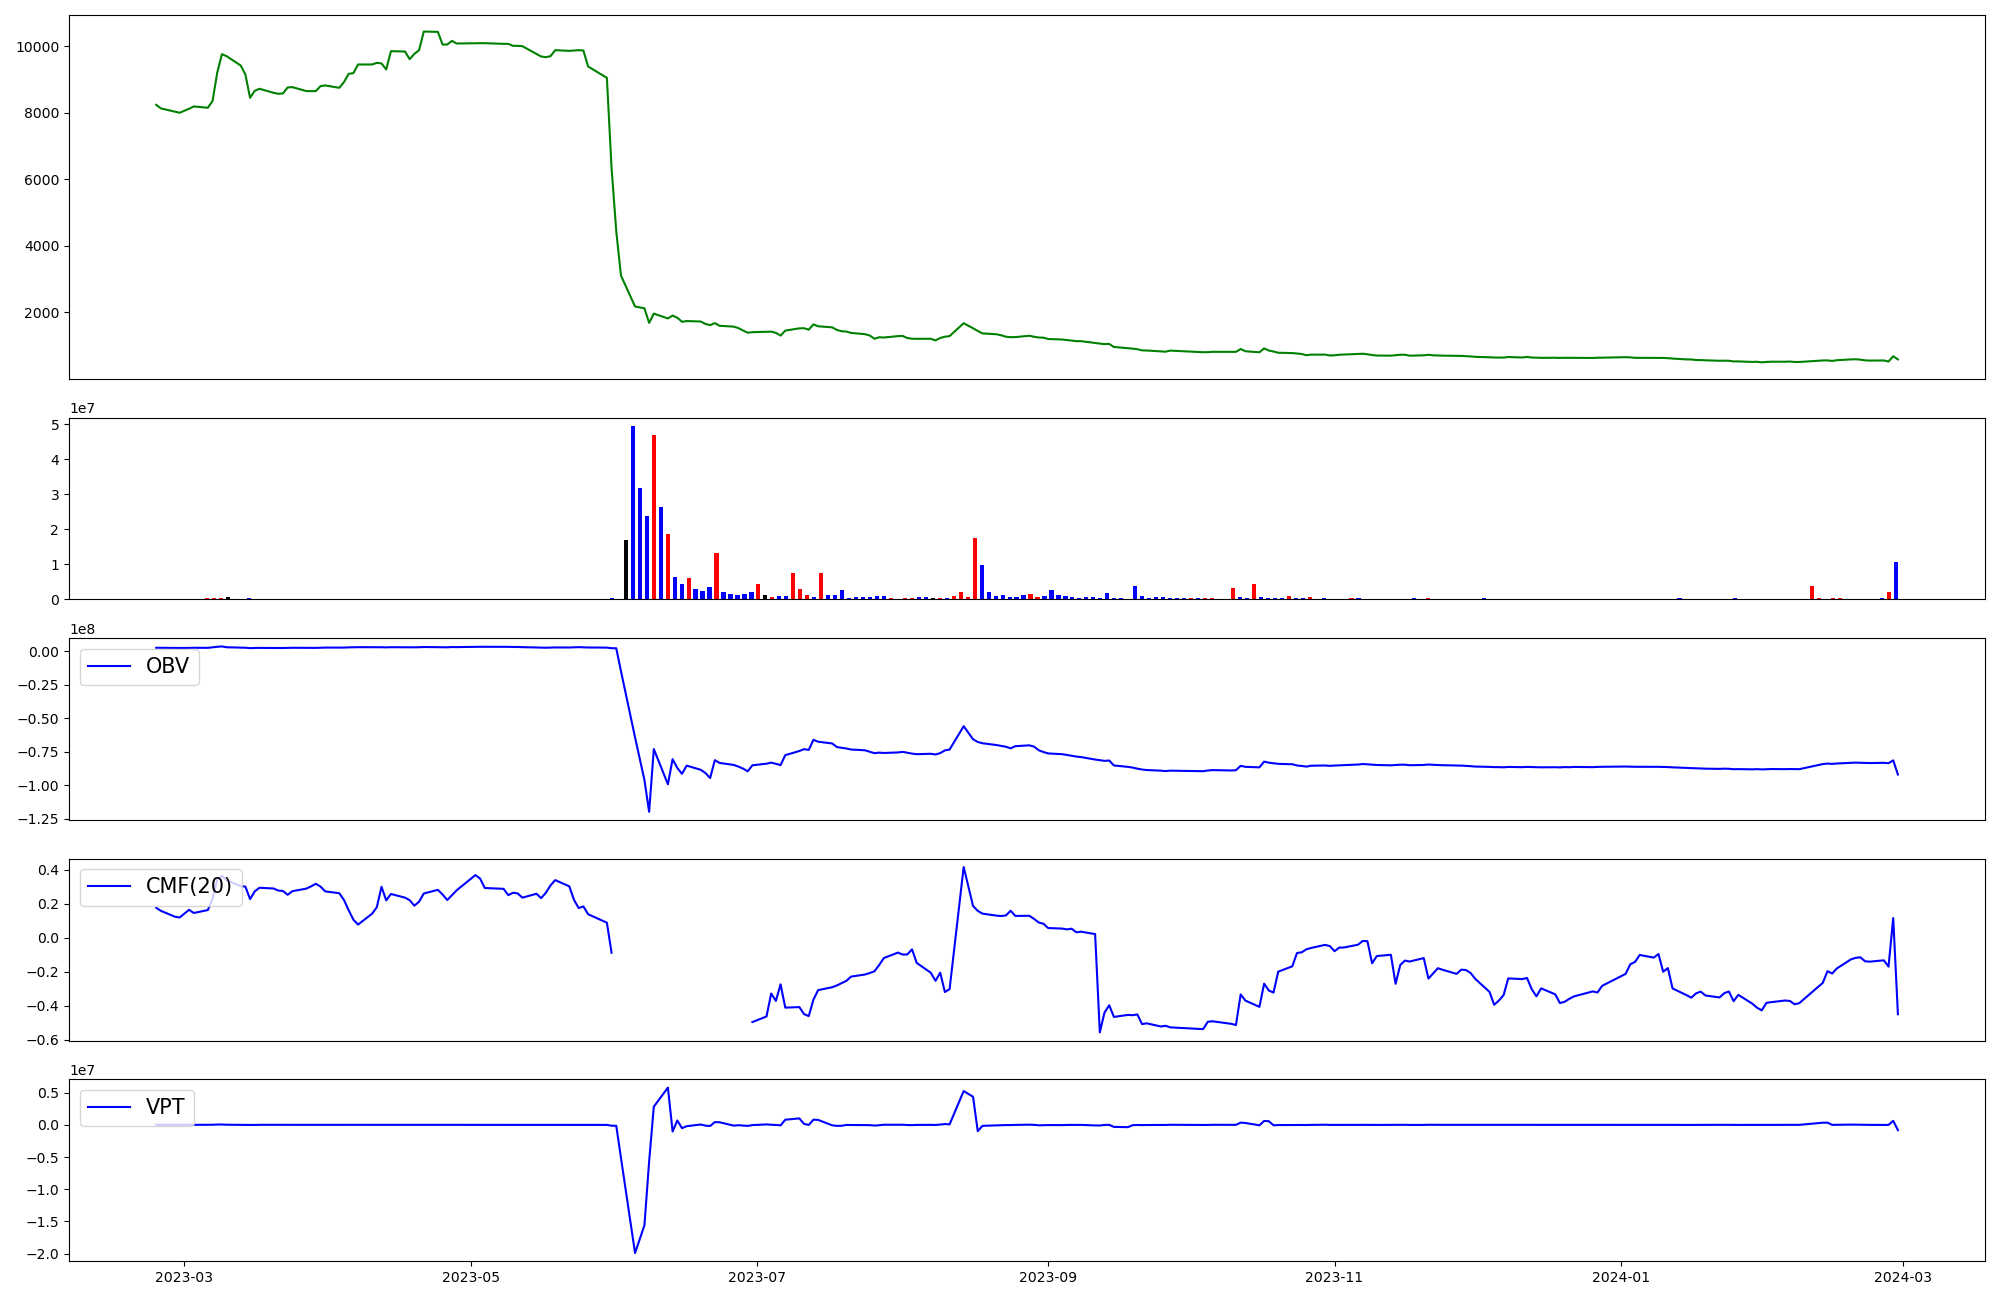Click the 2023-11 x-axis date label

pos(1334,1277)
